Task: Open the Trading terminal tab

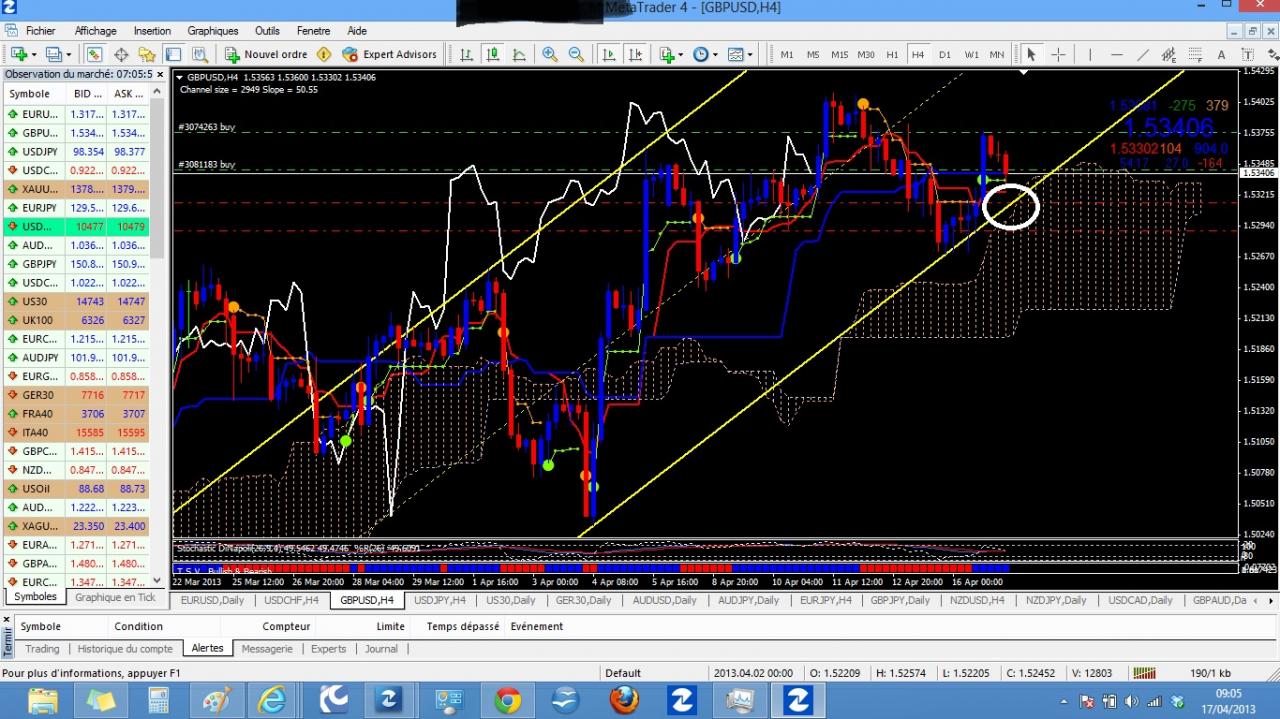Action: tap(42, 648)
